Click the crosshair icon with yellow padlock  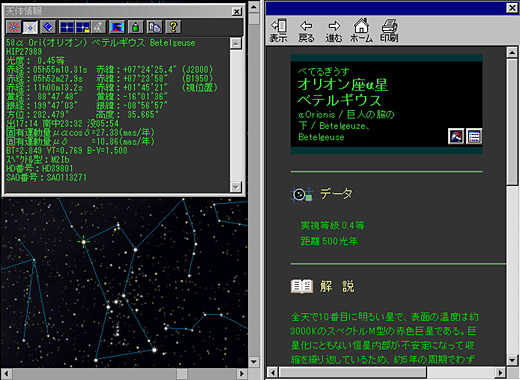point(83,27)
